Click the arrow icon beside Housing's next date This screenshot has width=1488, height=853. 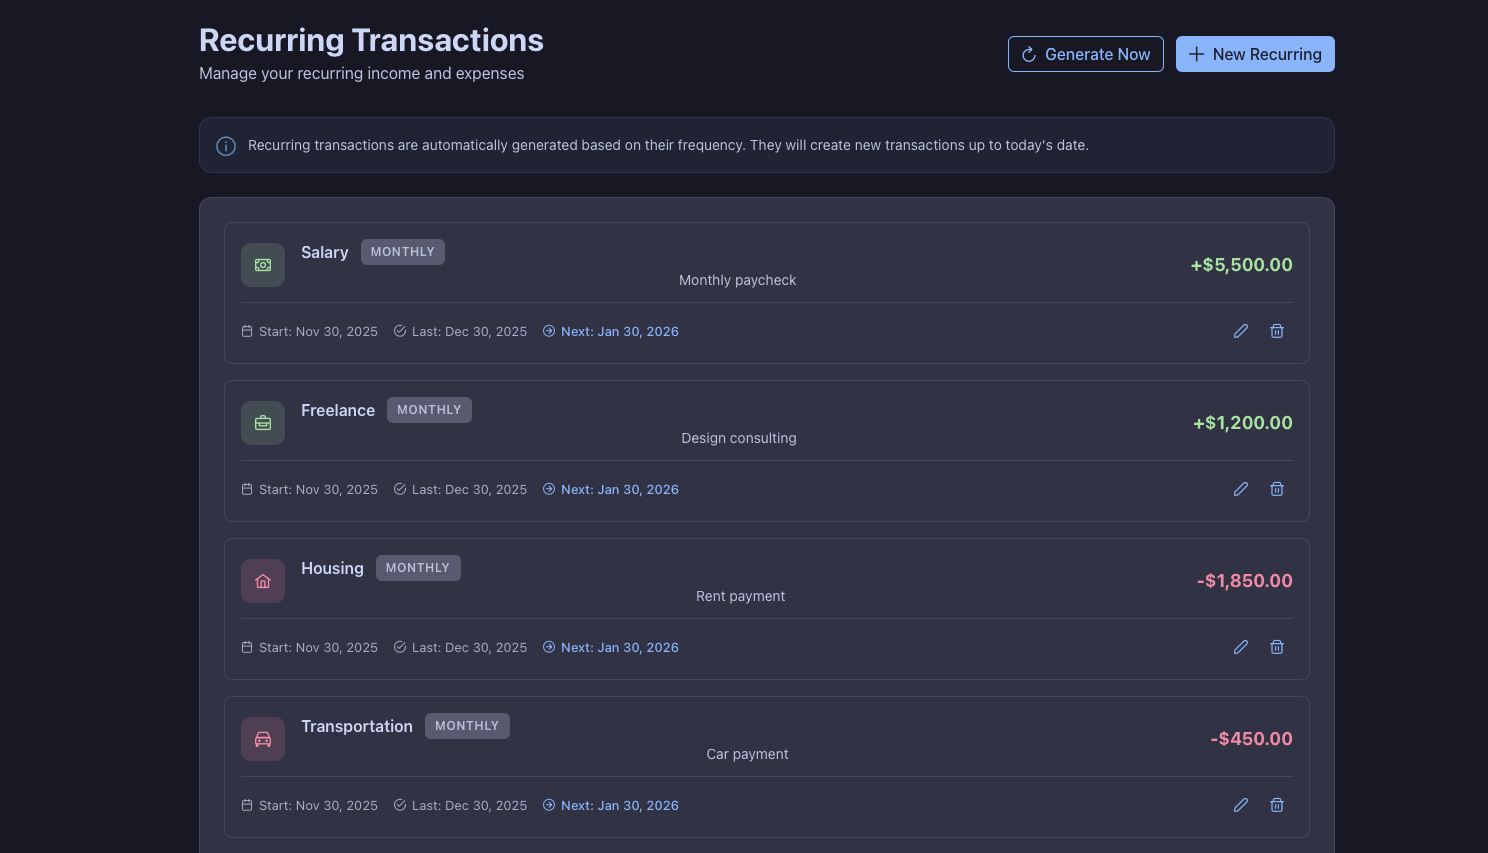tap(549, 647)
